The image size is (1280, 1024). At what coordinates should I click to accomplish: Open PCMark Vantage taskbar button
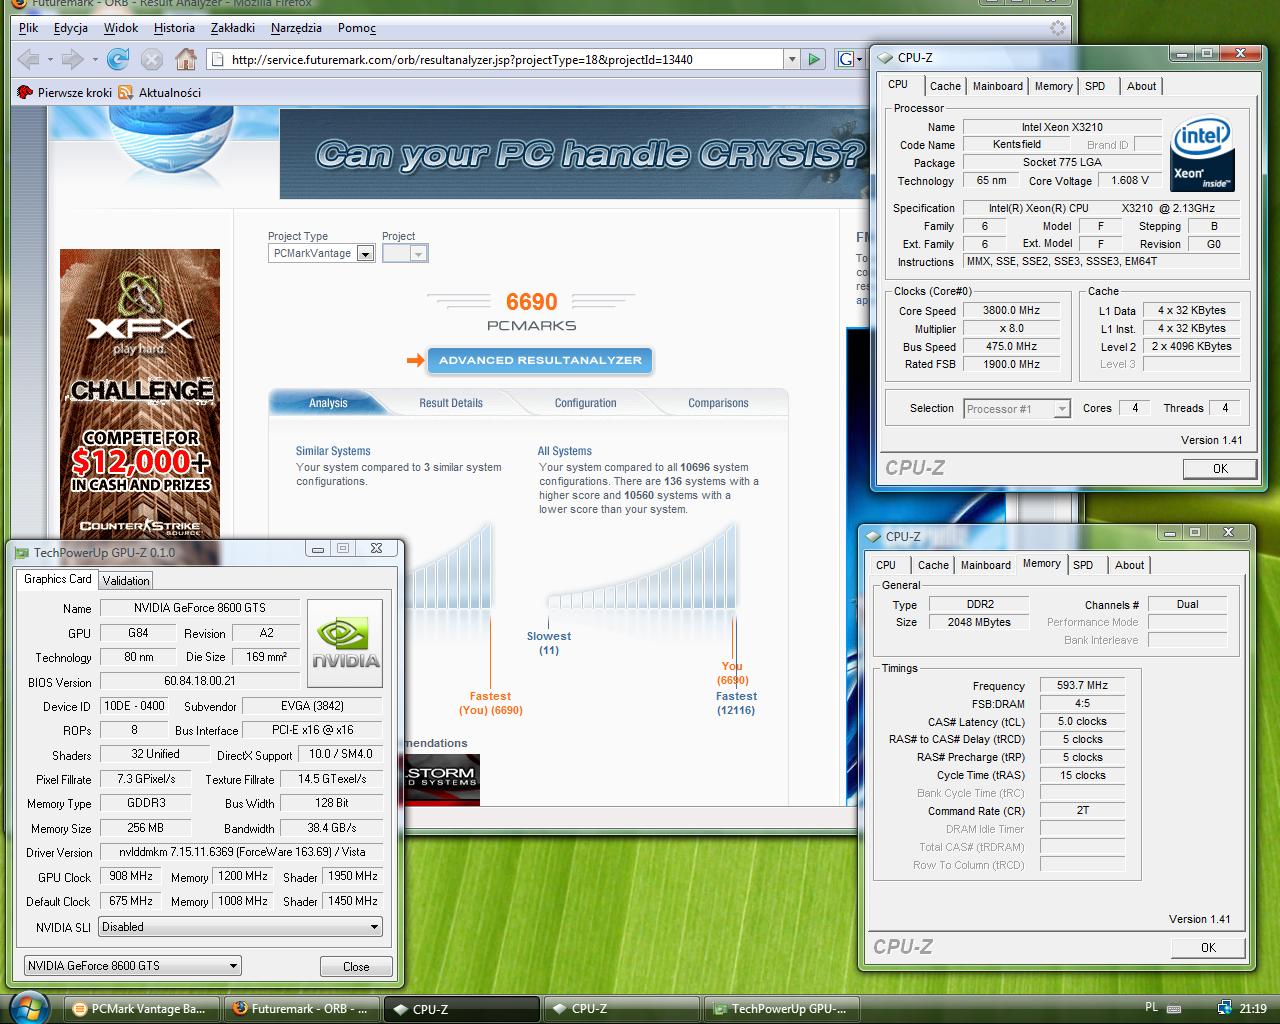click(x=141, y=1009)
